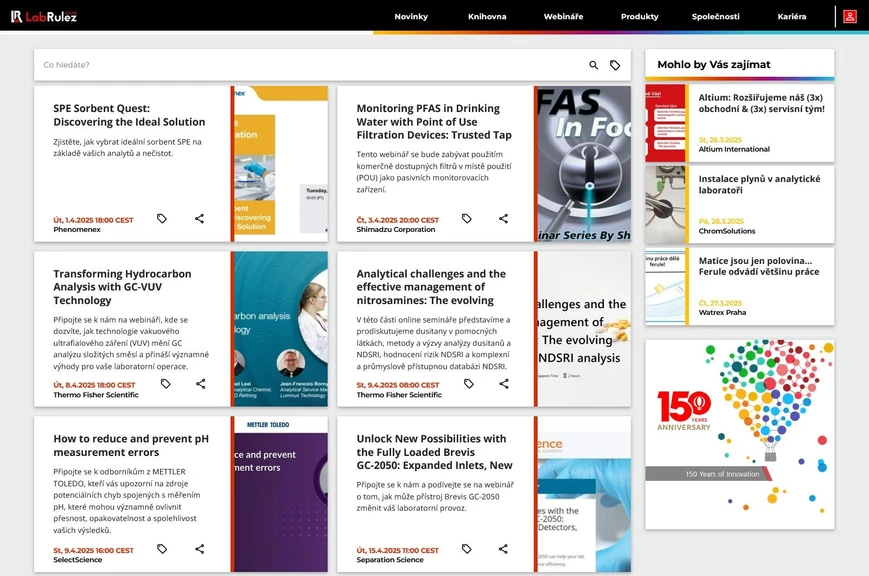The height and width of the screenshot is (576, 869).
Task: Select the tag filter icon beside search
Action: tap(616, 63)
